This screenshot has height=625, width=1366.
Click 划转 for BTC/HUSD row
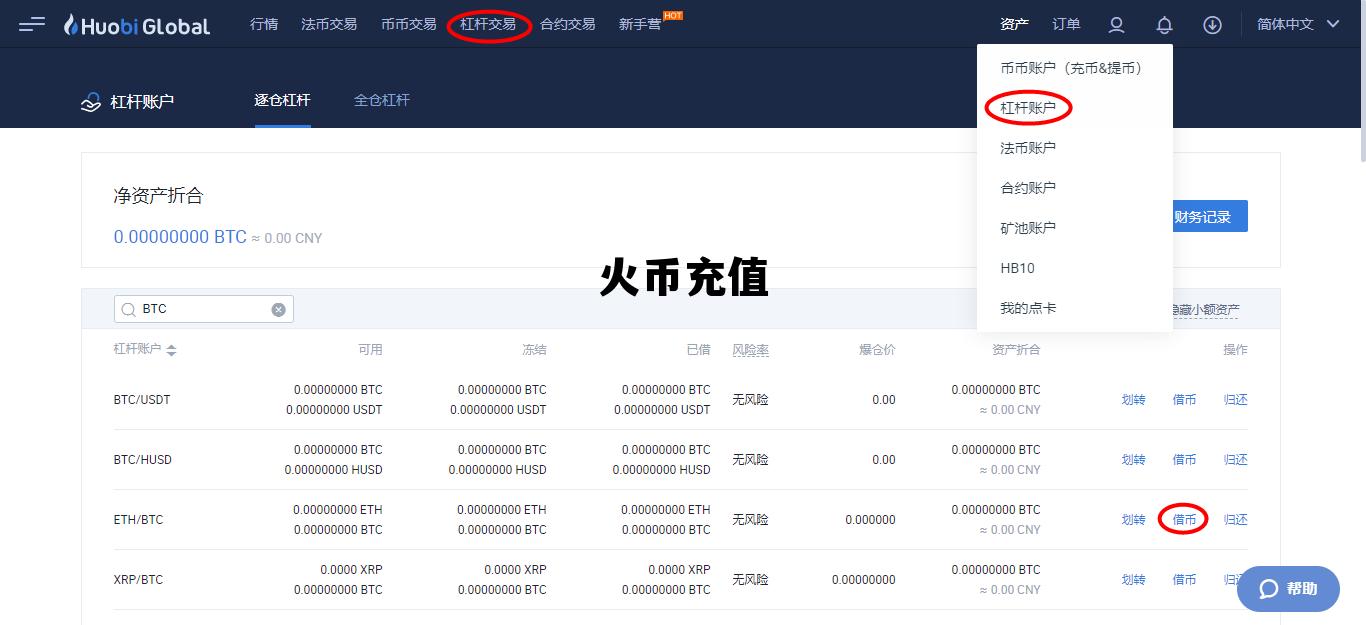[1133, 460]
